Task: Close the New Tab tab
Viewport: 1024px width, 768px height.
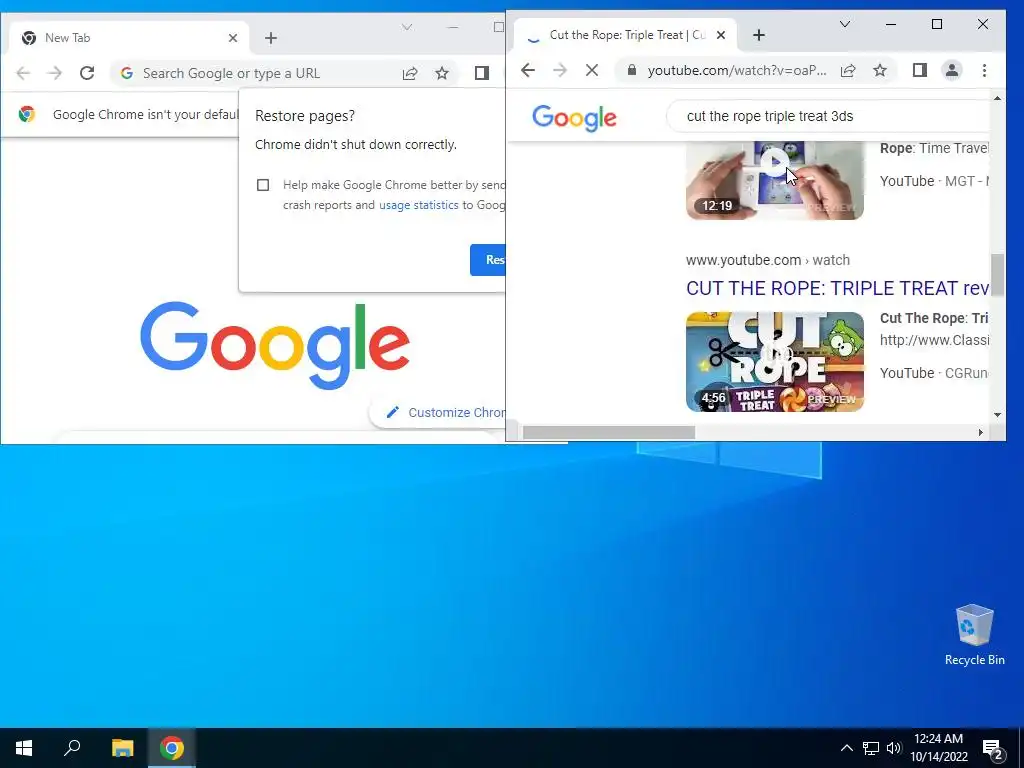Action: click(x=233, y=38)
